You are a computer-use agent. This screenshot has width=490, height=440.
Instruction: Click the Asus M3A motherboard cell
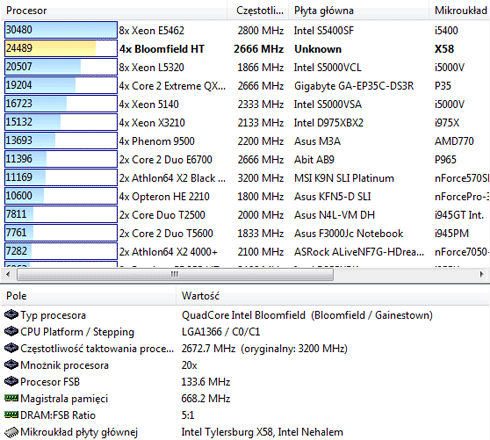317,141
